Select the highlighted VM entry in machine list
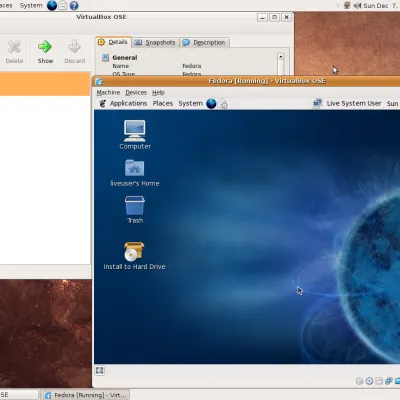The image size is (400, 400). click(45, 84)
